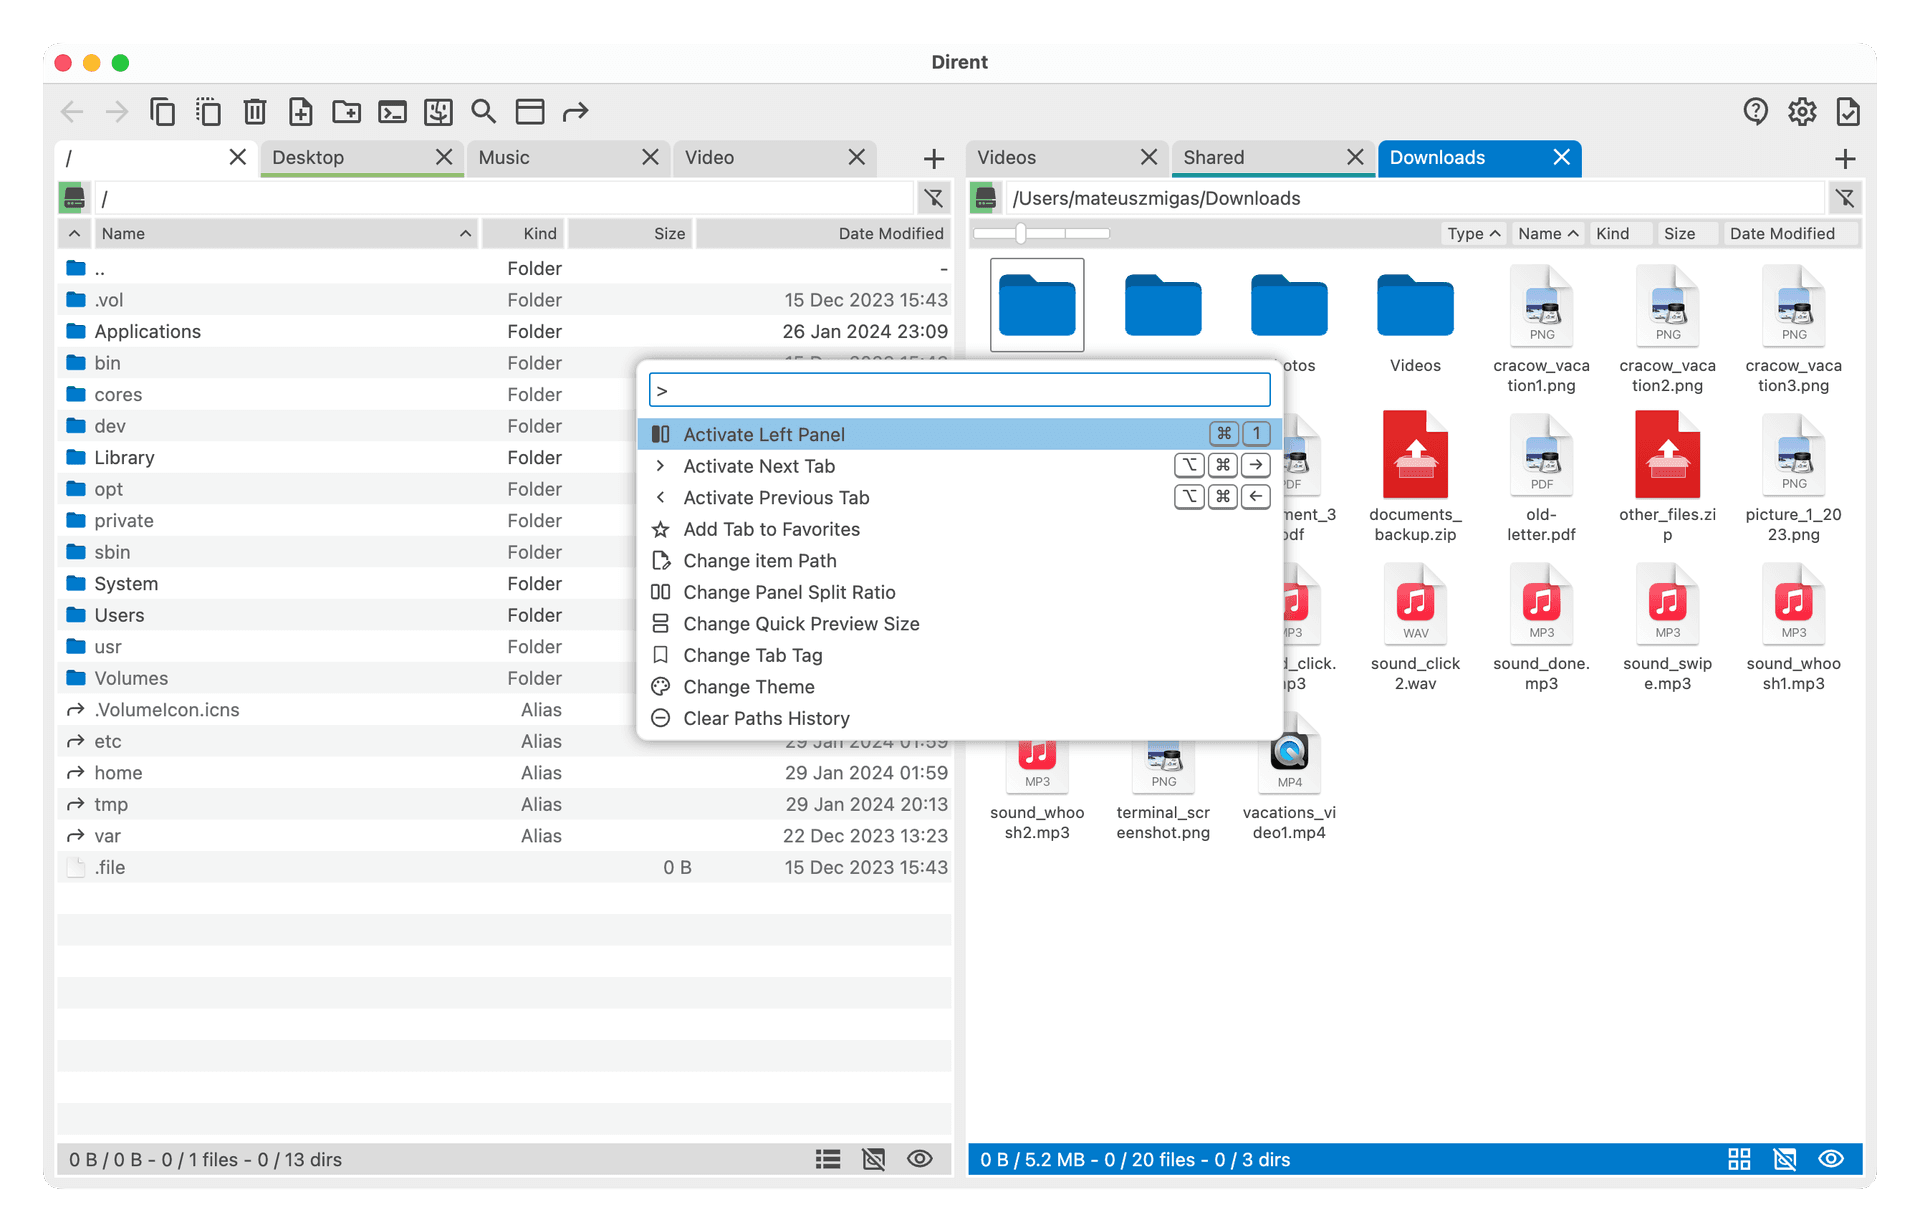The width and height of the screenshot is (1920, 1232).
Task: Click the left panel drive icon
Action: click(74, 198)
